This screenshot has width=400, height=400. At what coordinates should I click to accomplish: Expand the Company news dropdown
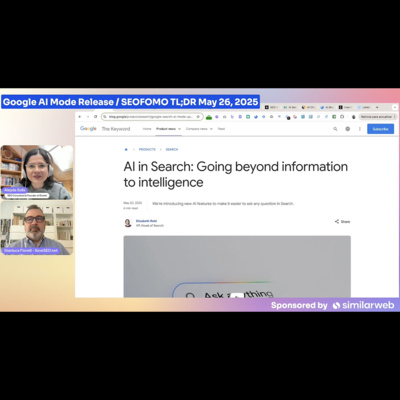[199, 129]
